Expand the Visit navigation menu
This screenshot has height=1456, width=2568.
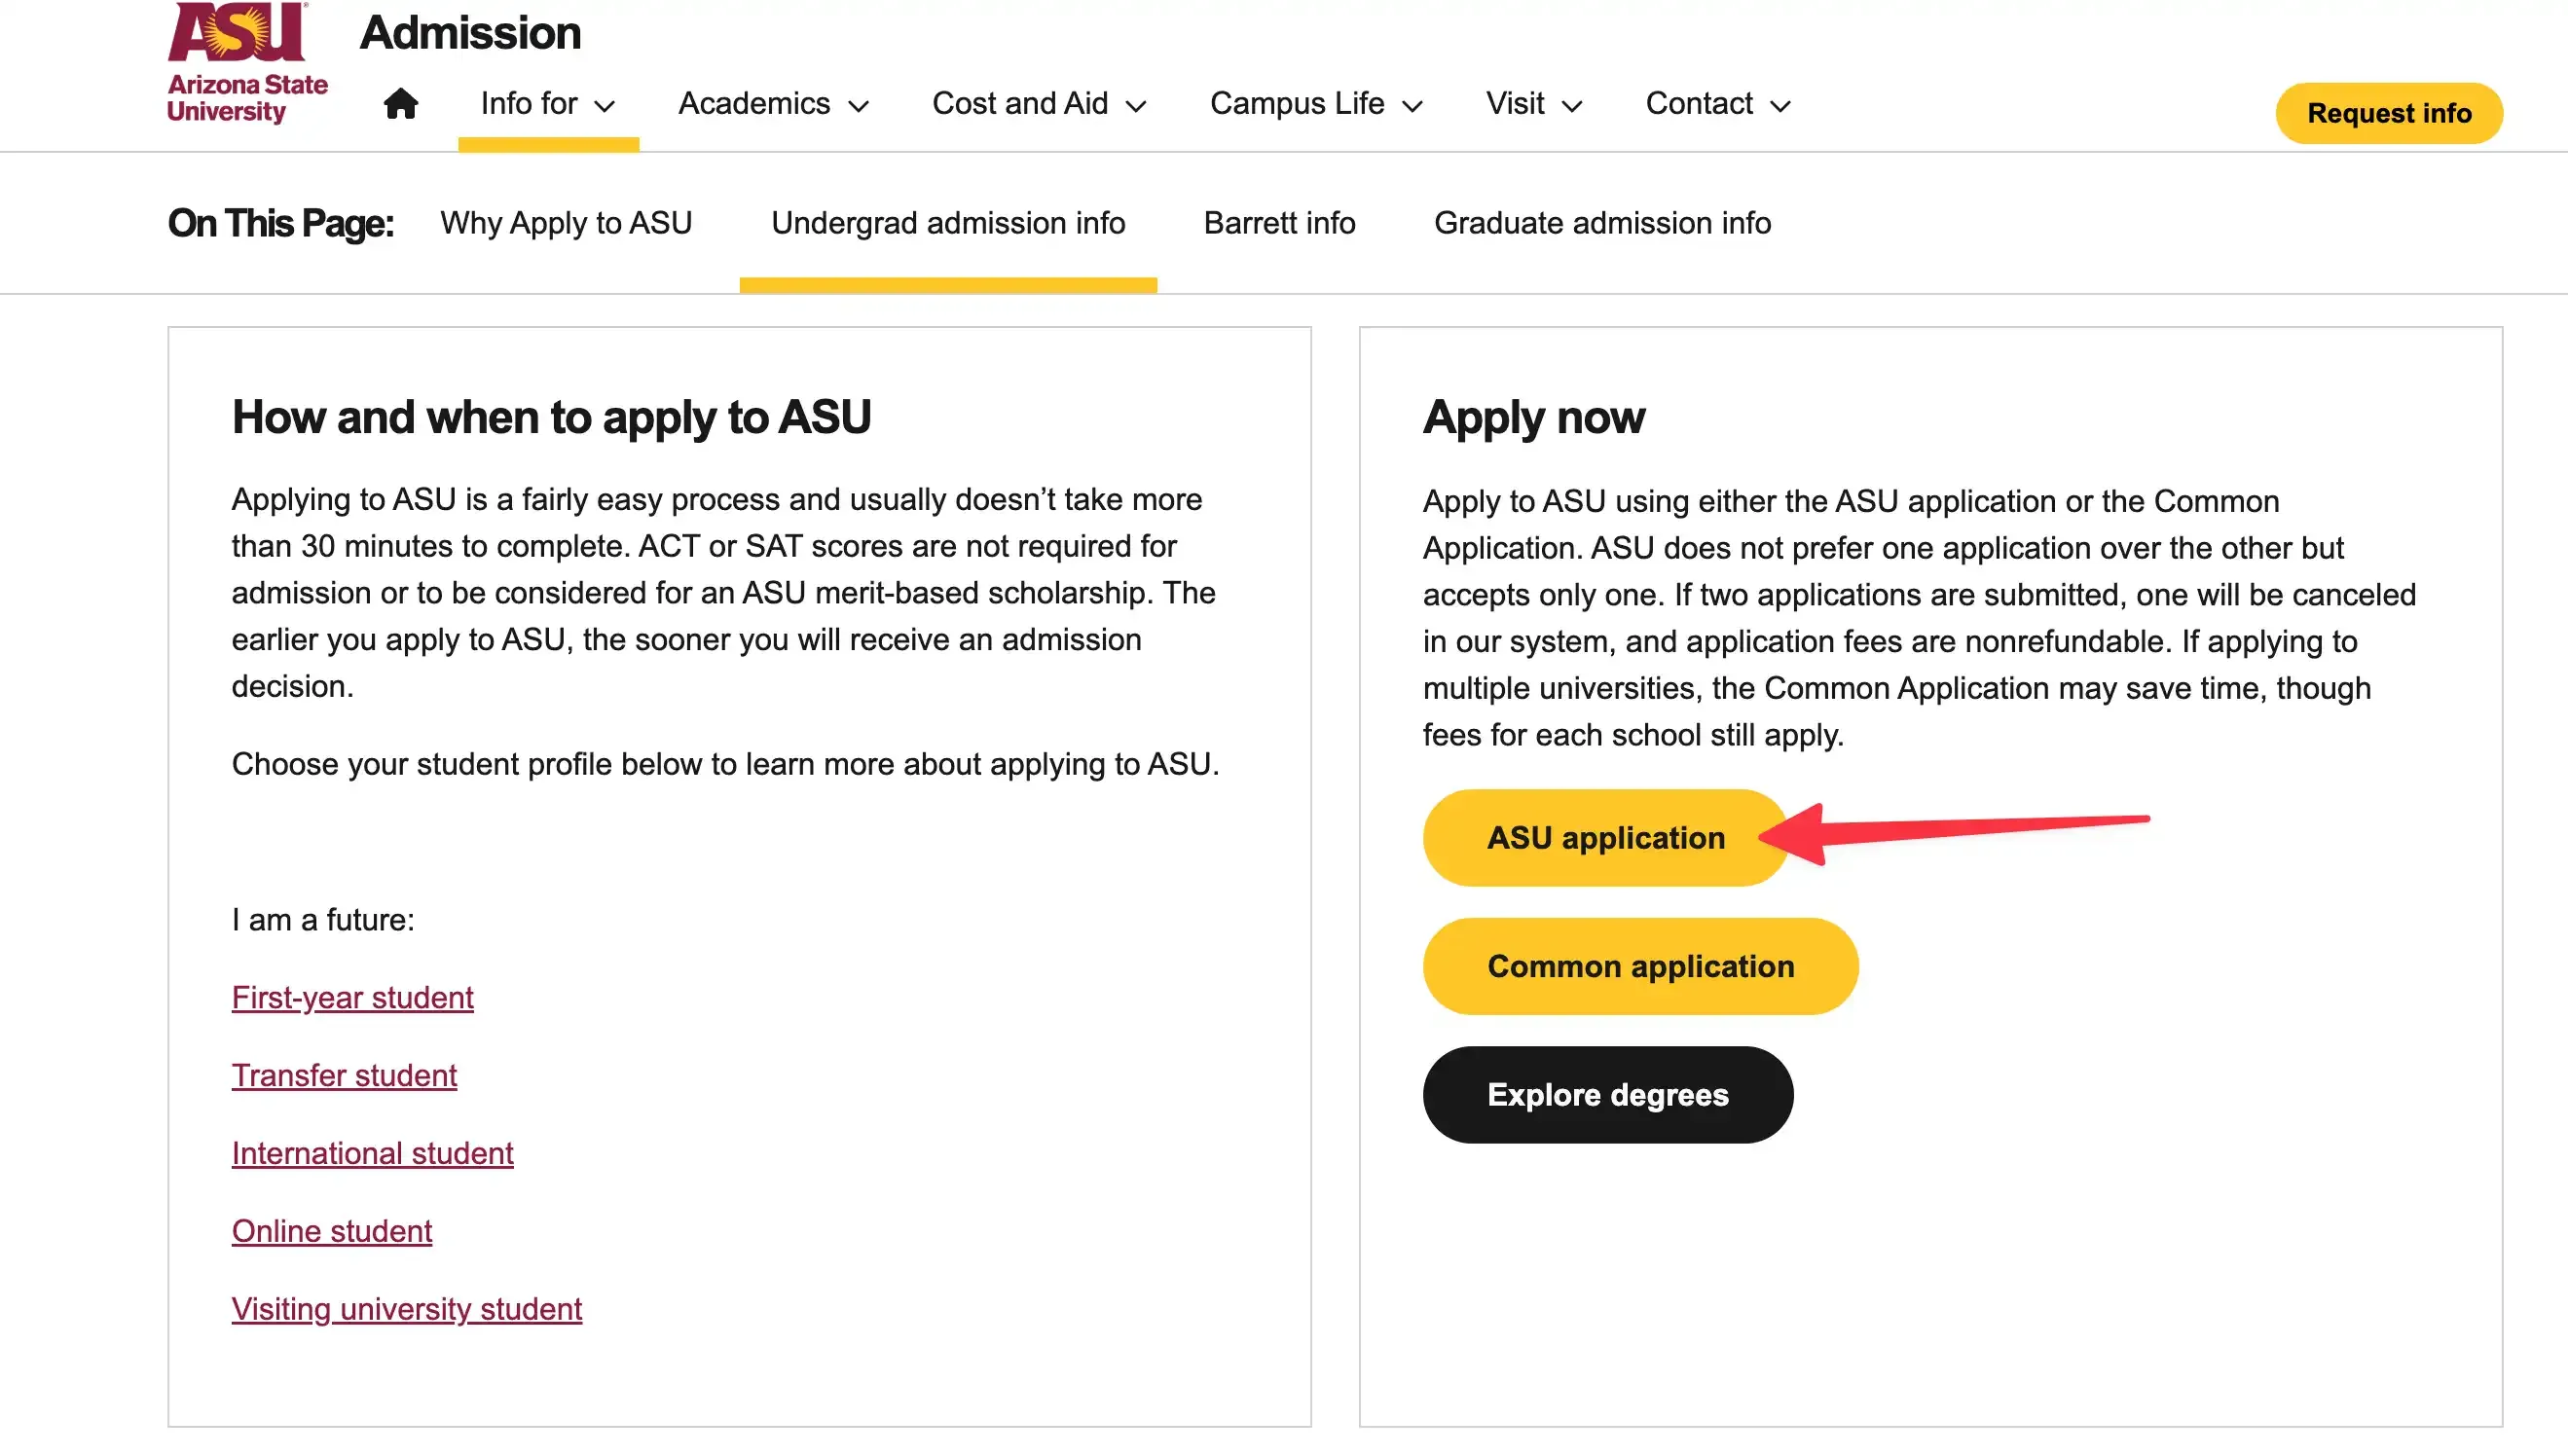(x=1533, y=104)
